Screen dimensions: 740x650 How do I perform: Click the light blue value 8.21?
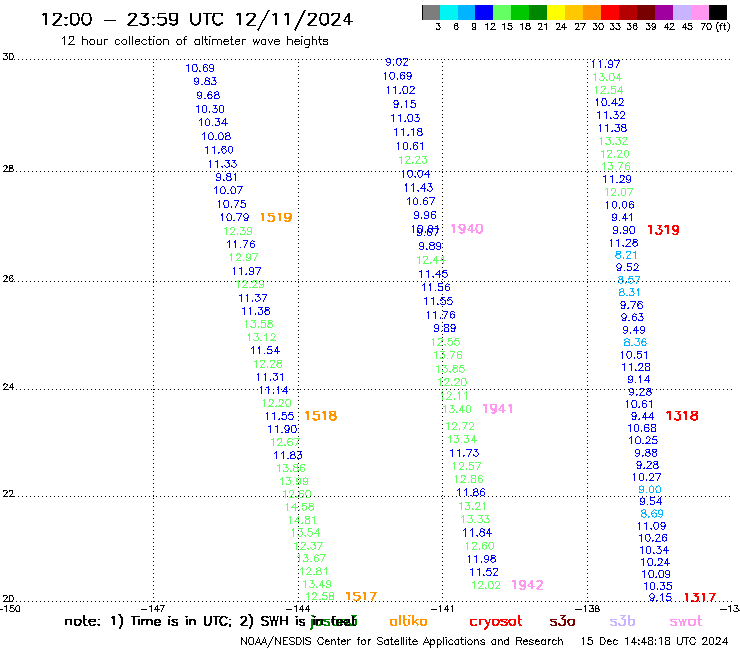point(626,255)
